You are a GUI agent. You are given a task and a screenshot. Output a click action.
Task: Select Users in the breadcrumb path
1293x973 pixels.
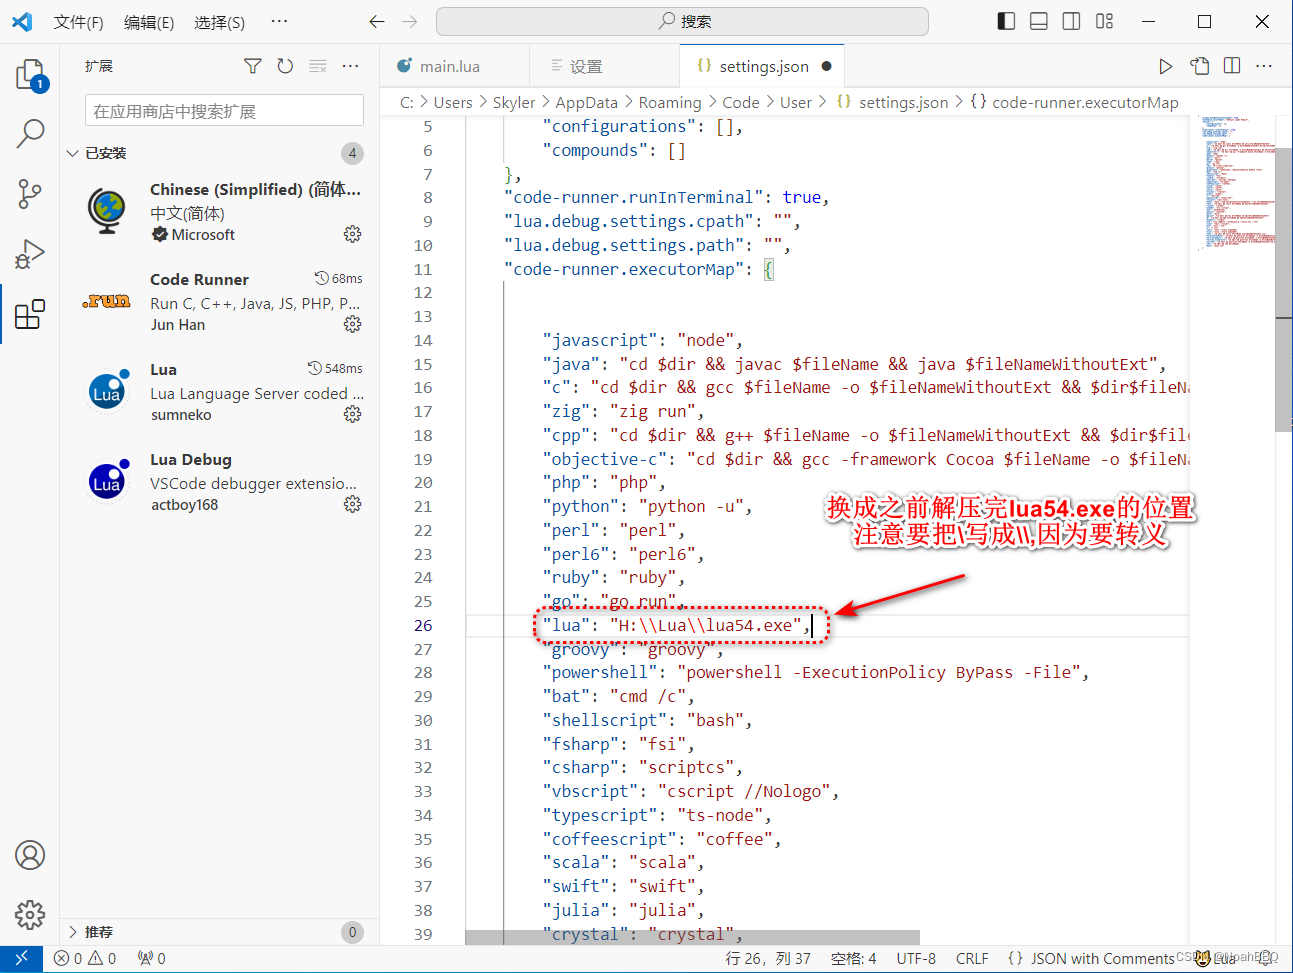(453, 102)
